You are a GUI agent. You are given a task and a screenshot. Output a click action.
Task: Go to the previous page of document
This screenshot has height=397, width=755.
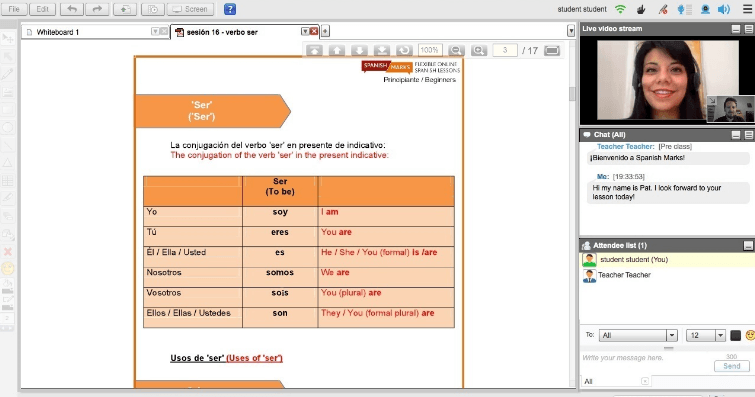[337, 50]
